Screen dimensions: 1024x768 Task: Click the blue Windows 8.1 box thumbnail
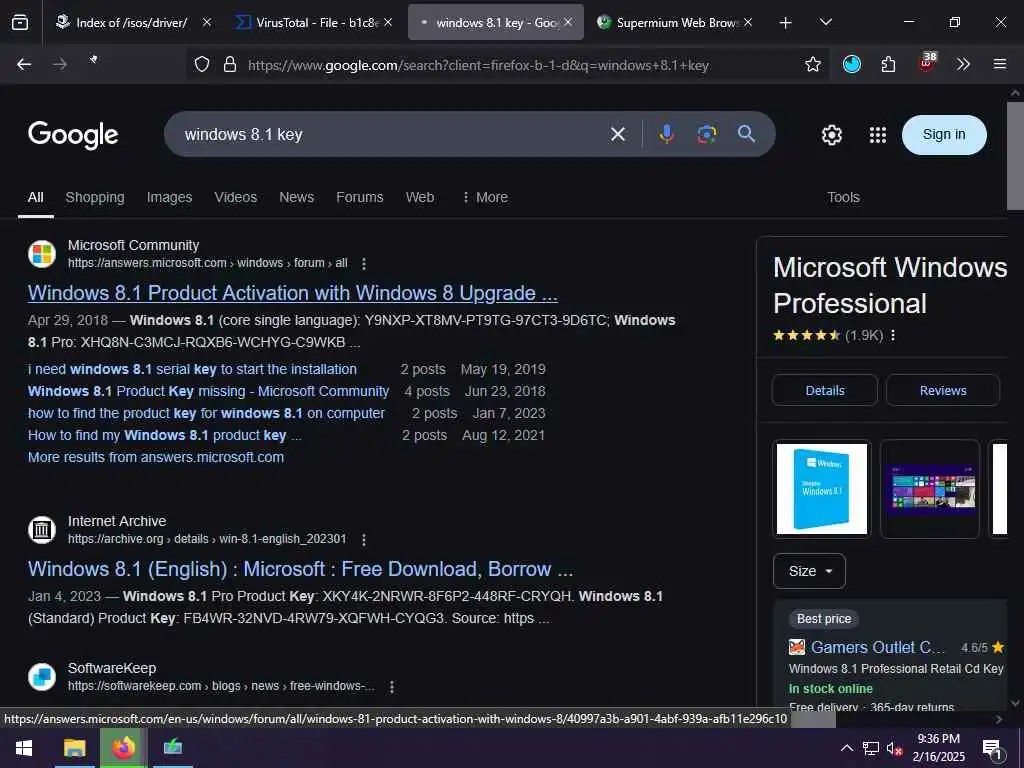822,489
